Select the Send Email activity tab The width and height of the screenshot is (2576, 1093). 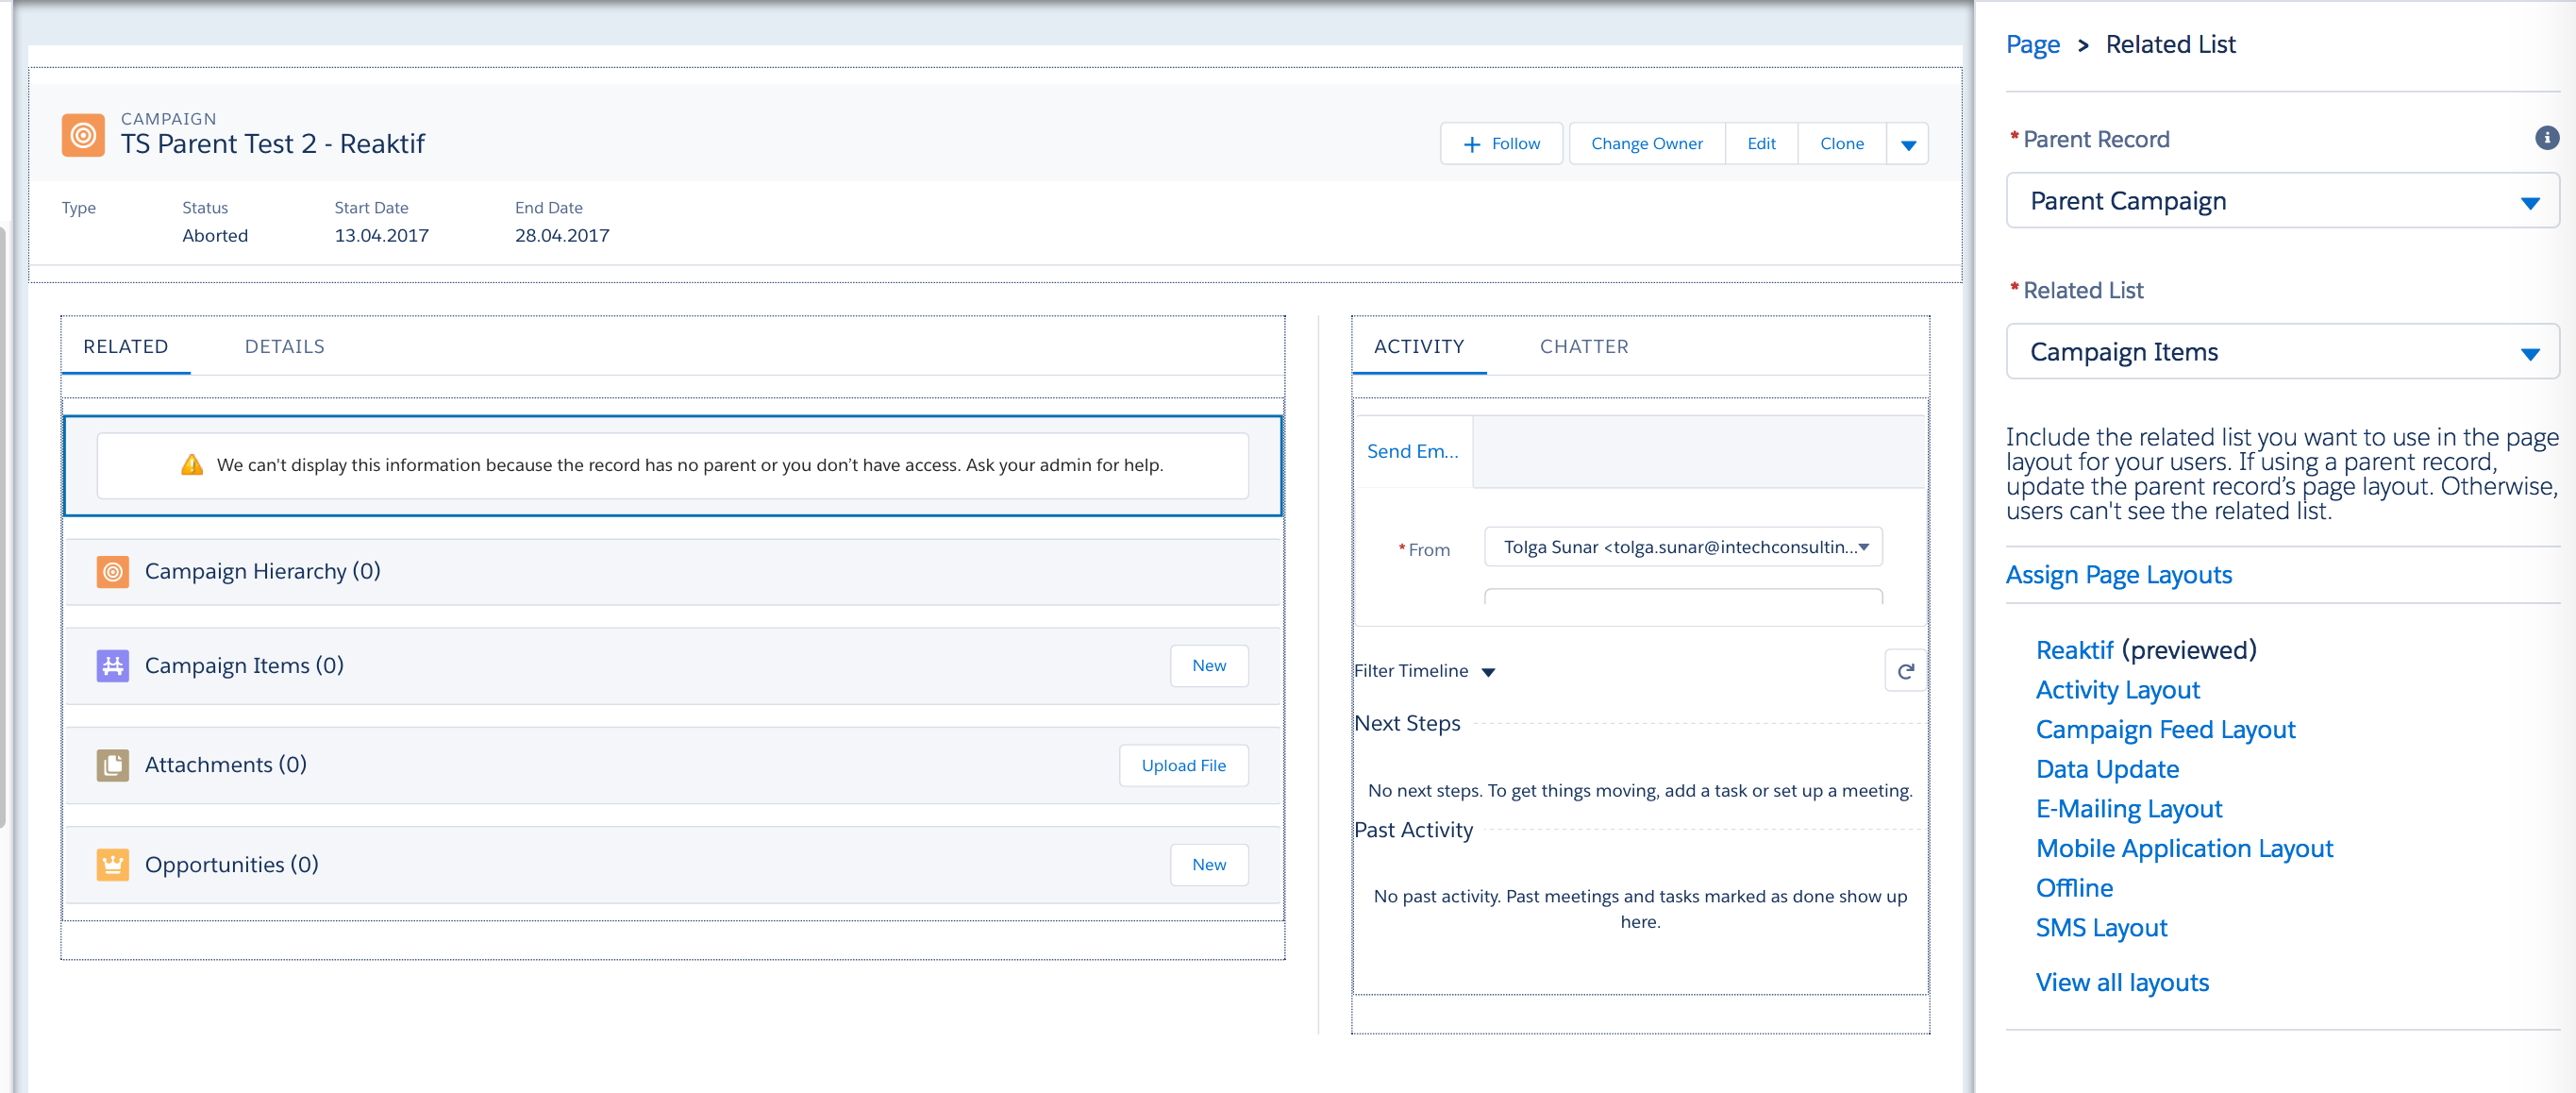(1412, 452)
